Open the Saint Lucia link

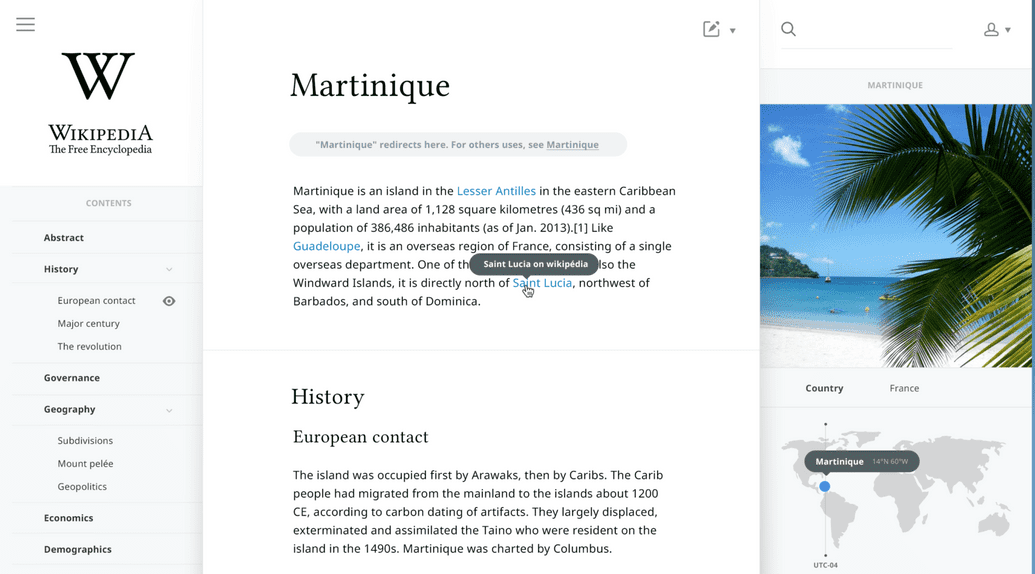pos(543,282)
